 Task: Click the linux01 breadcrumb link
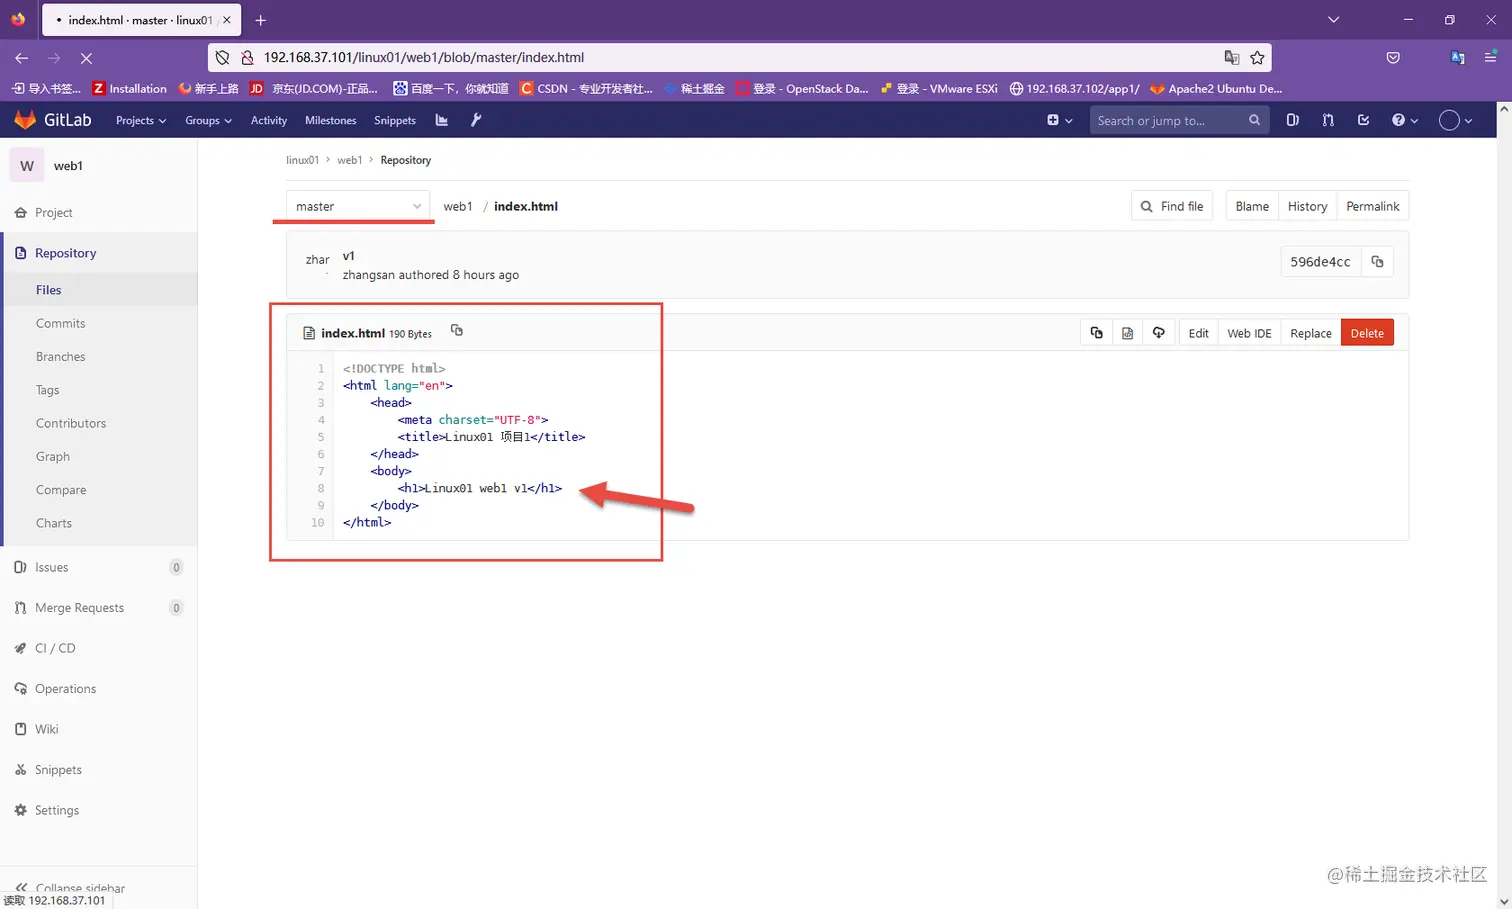pos(302,160)
